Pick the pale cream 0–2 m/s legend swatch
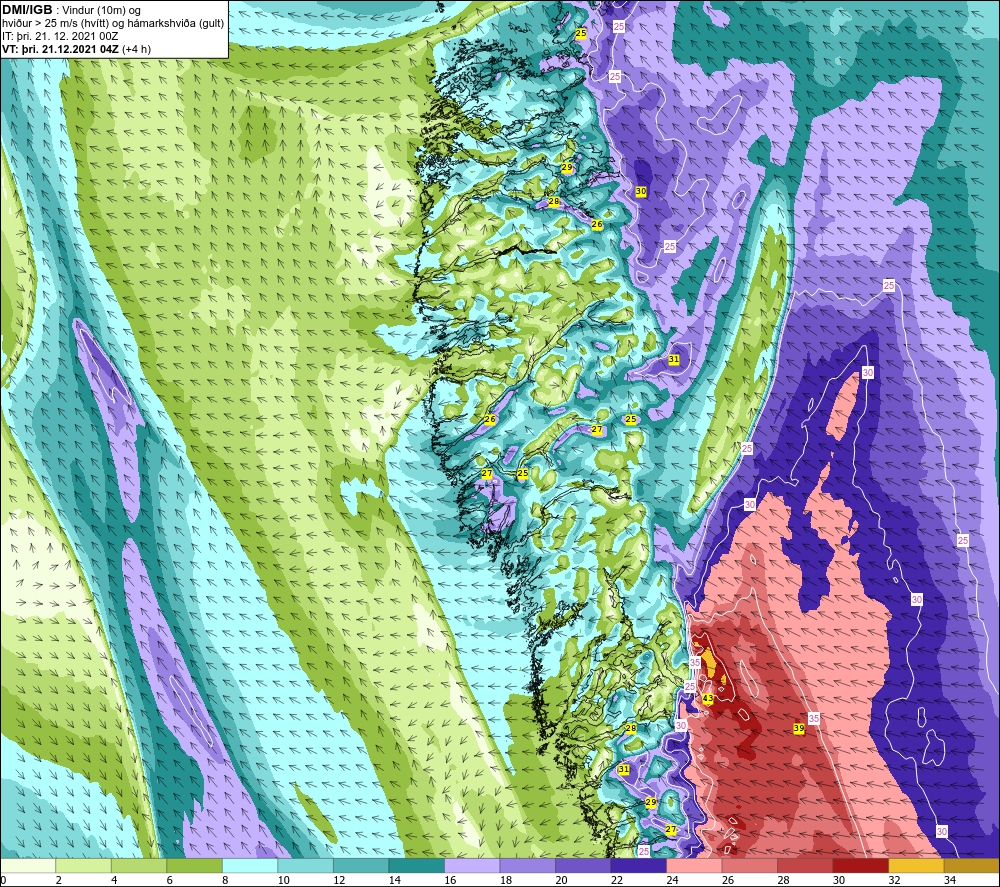1000x887 pixels. point(28,865)
